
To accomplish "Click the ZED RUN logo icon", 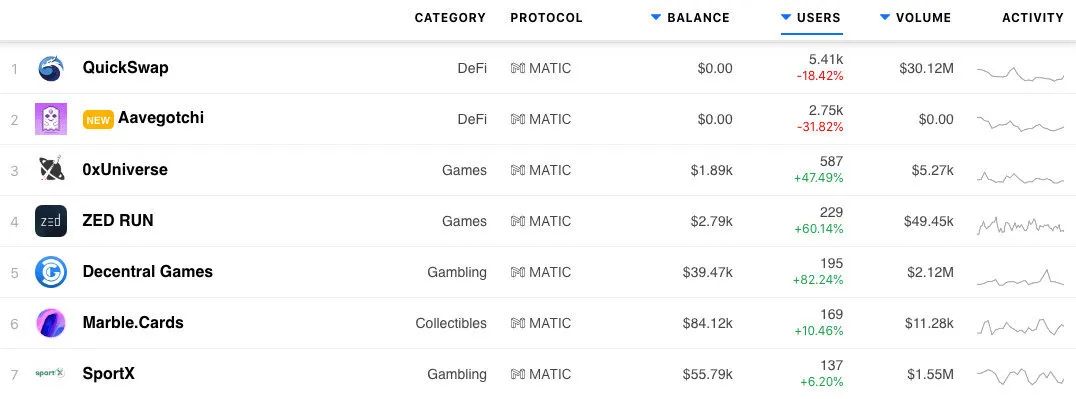I will click(51, 221).
